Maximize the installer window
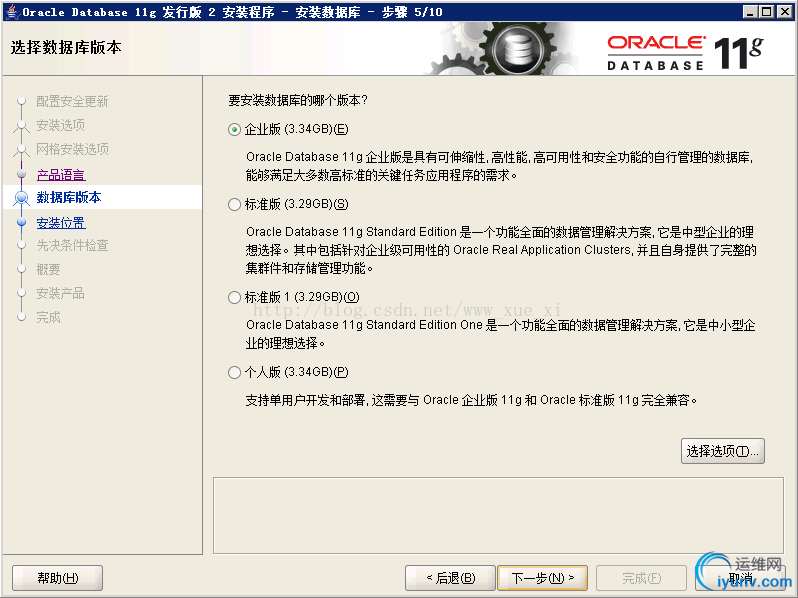The width and height of the screenshot is (798, 598). (767, 11)
